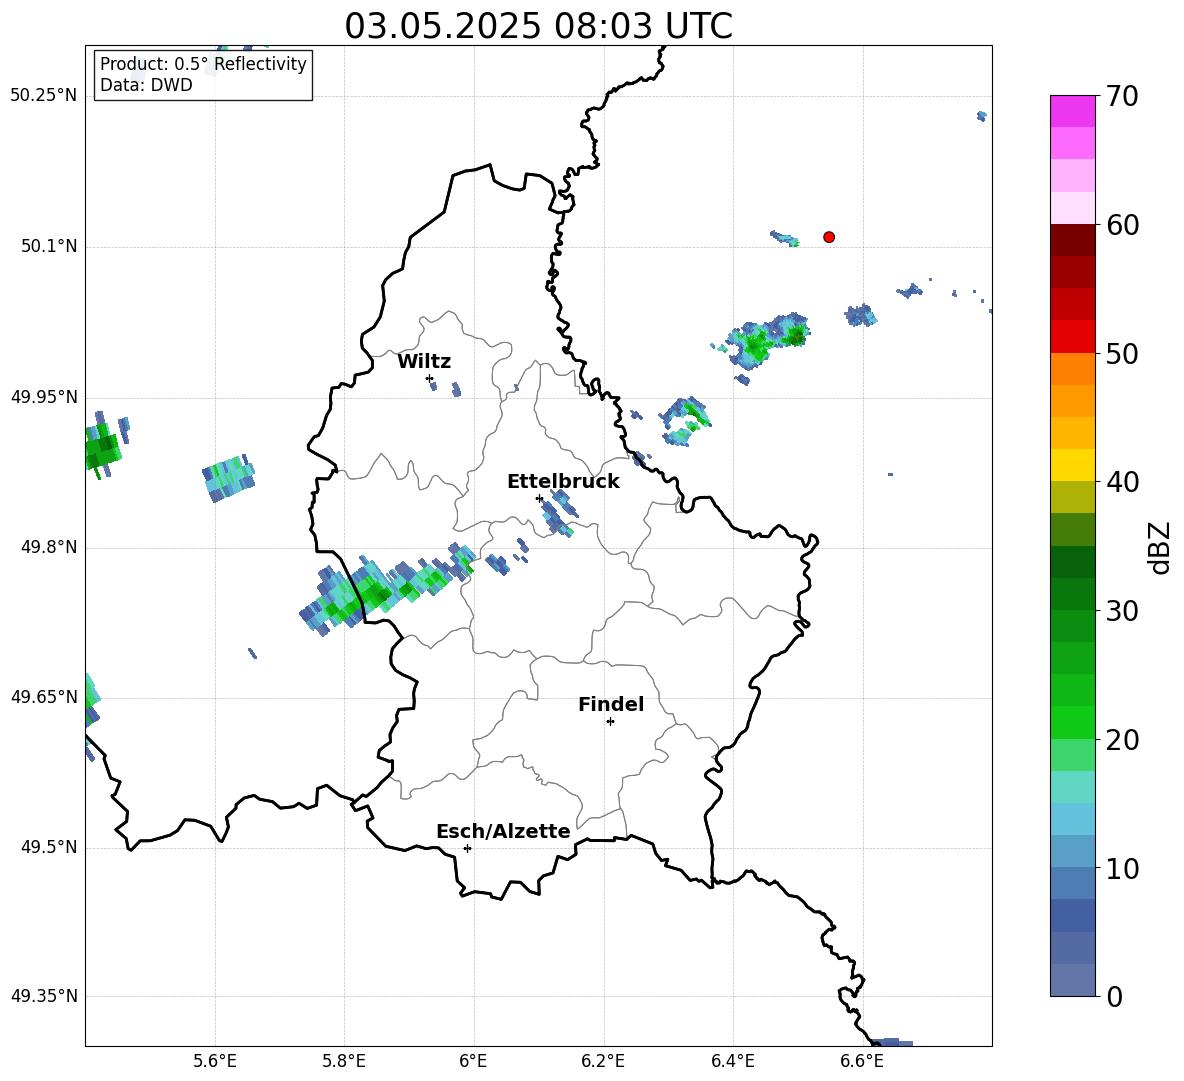Click the 49.65°N latitude label
This screenshot has width=1184, height=1081.
[x=44, y=696]
